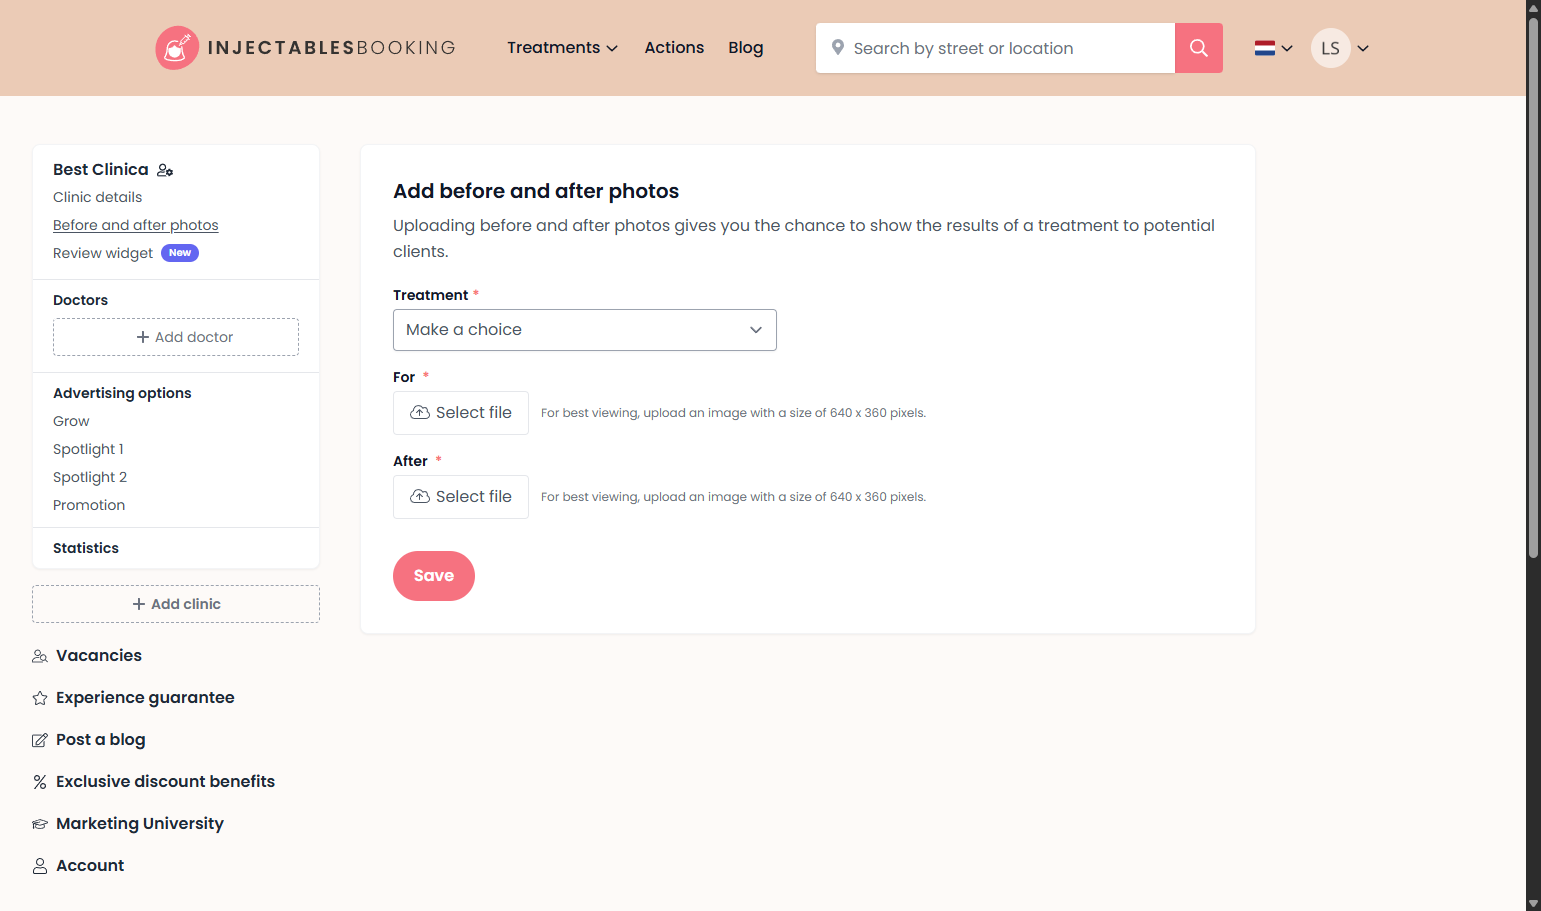Click the Add doctor dashed button

176,337
